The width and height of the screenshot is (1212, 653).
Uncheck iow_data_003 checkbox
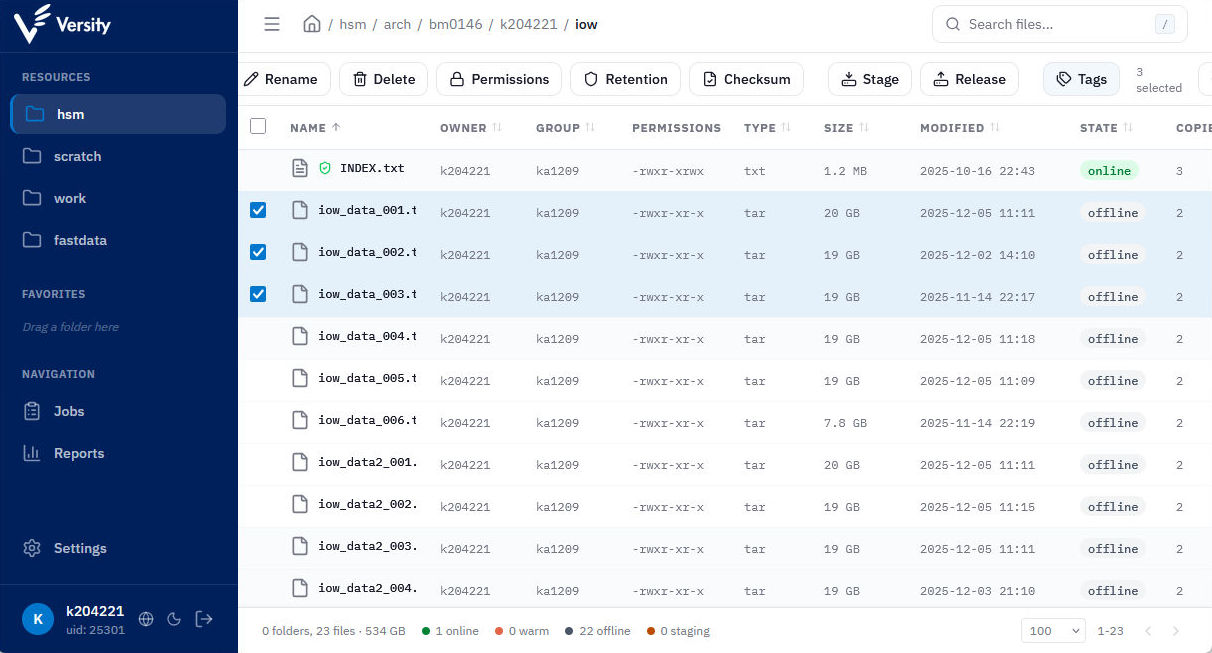(x=258, y=294)
